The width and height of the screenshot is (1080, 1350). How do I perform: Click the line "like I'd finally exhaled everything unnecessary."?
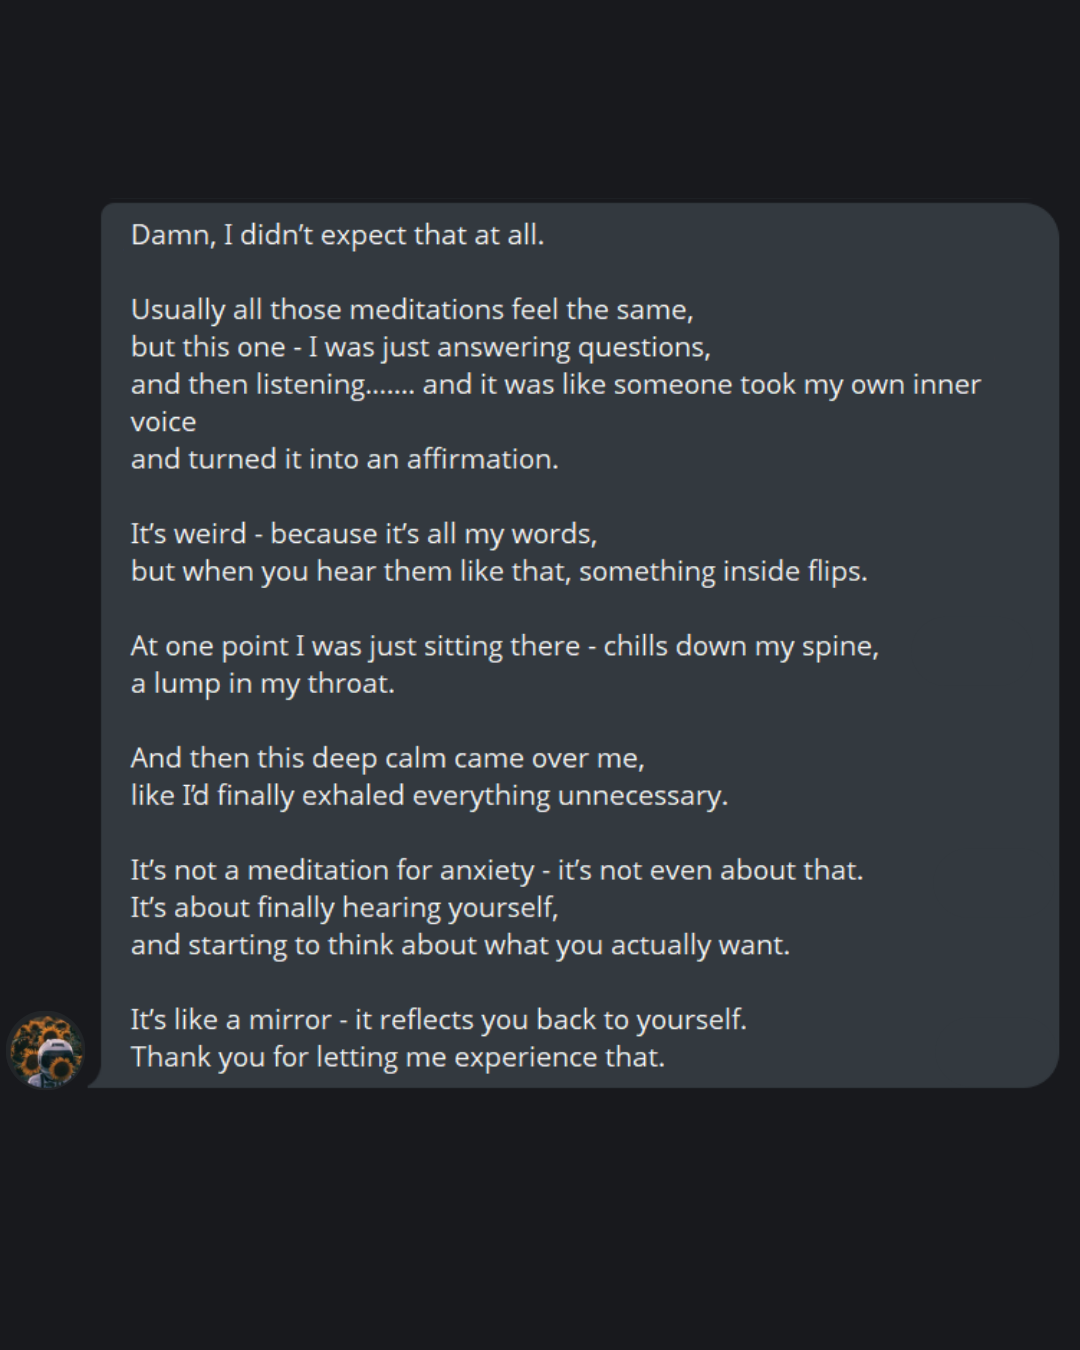click(429, 796)
